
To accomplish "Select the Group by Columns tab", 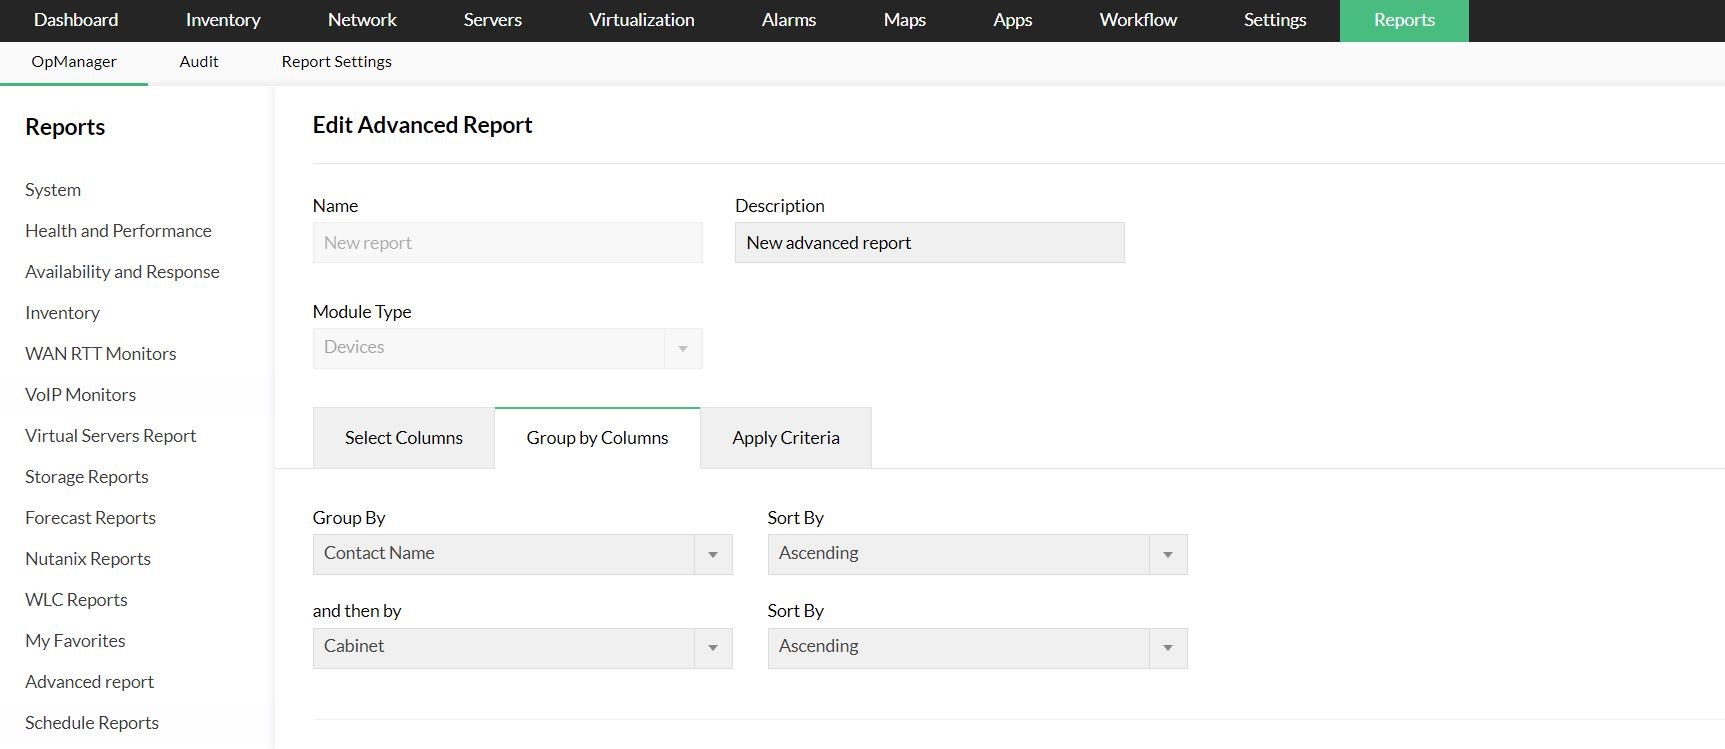I will tap(597, 438).
